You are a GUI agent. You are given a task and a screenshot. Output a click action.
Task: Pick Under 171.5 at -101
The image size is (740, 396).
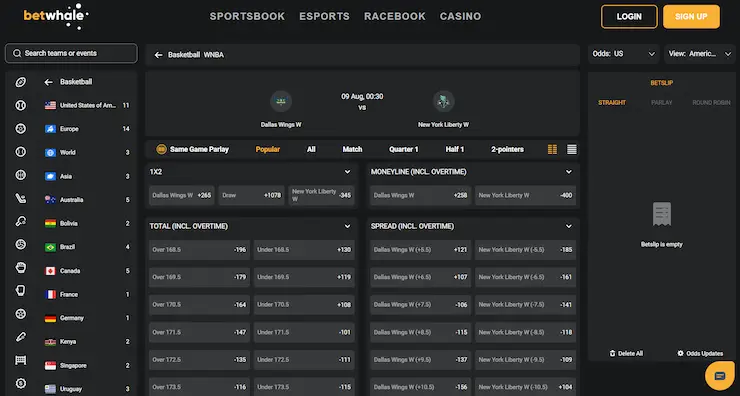(304, 332)
